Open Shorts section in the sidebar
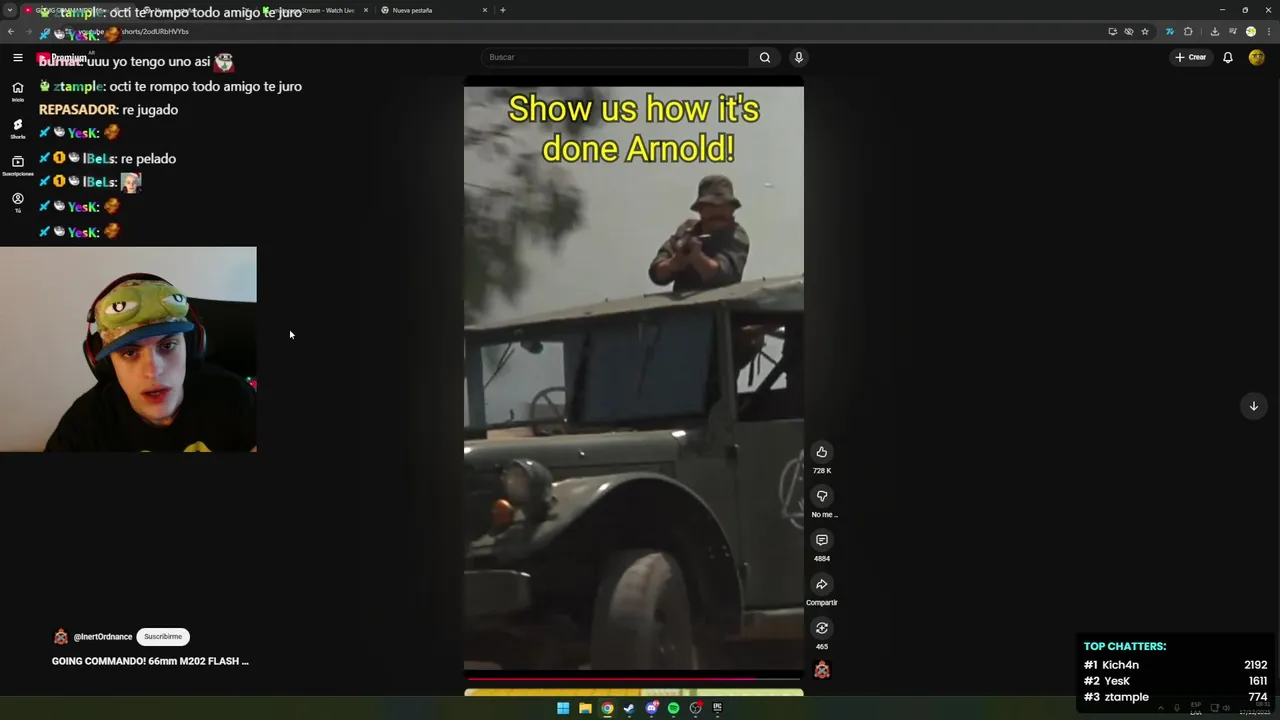Image resolution: width=1280 pixels, height=720 pixels. click(18, 128)
